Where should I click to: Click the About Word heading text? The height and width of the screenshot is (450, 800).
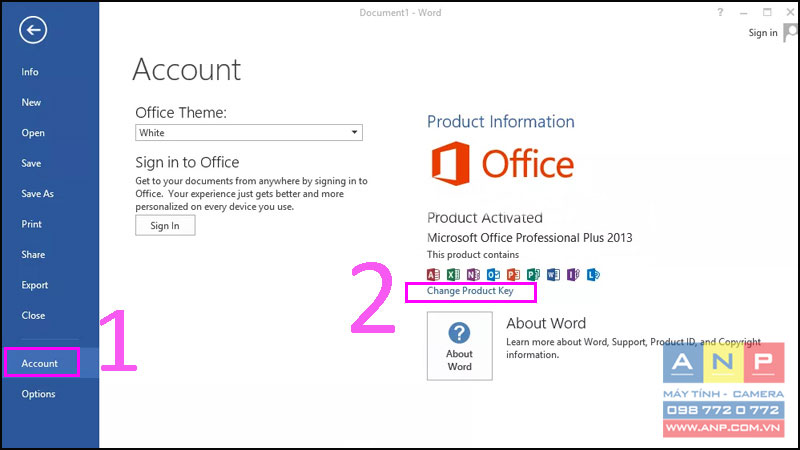coord(546,323)
